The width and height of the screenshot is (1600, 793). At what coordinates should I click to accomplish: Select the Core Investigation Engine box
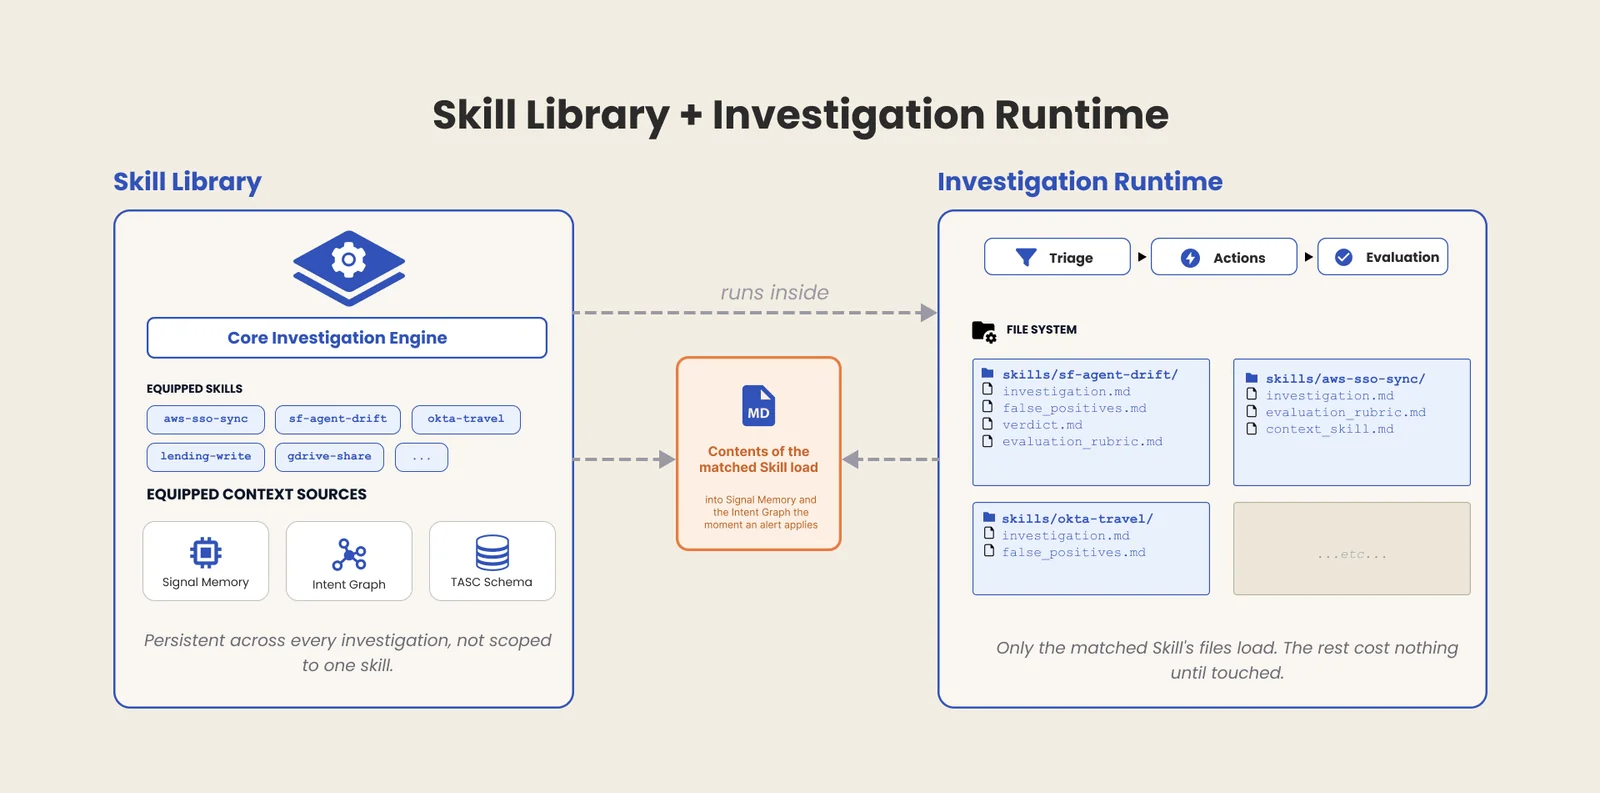pyautogui.click(x=347, y=338)
